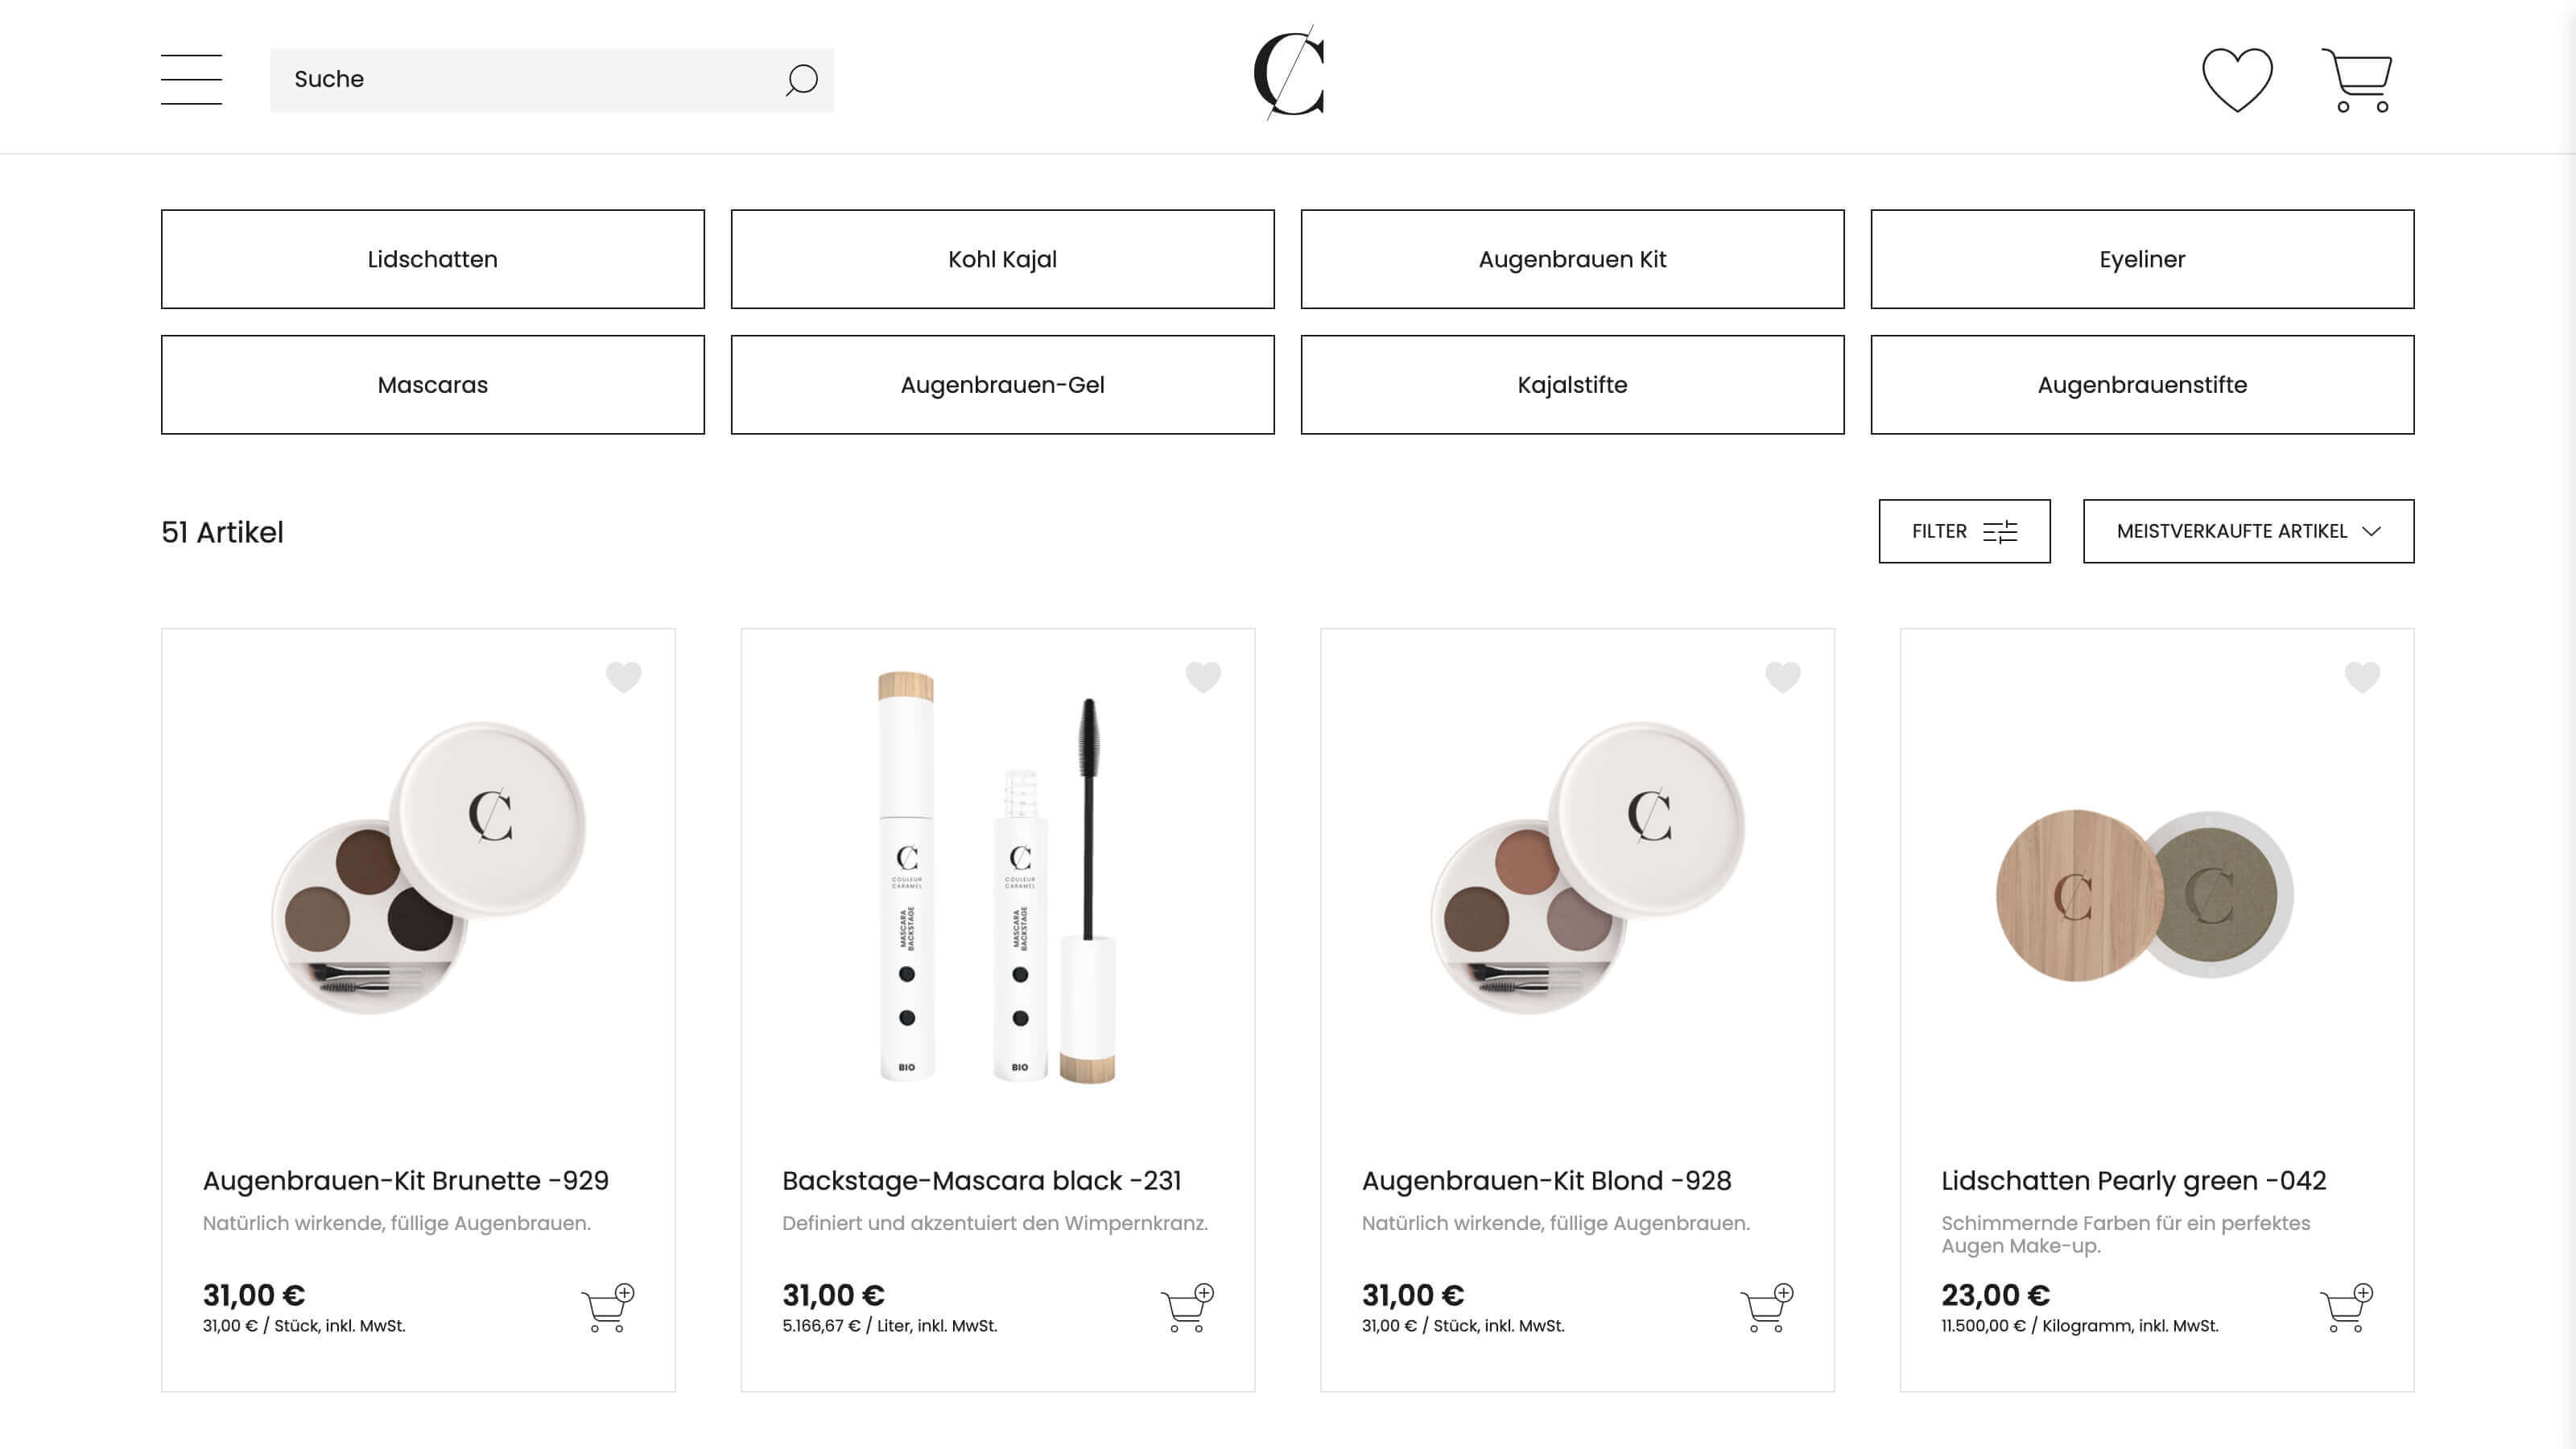2576x1449 pixels.
Task: Click the Couleur Caramel logo
Action: click(1289, 73)
